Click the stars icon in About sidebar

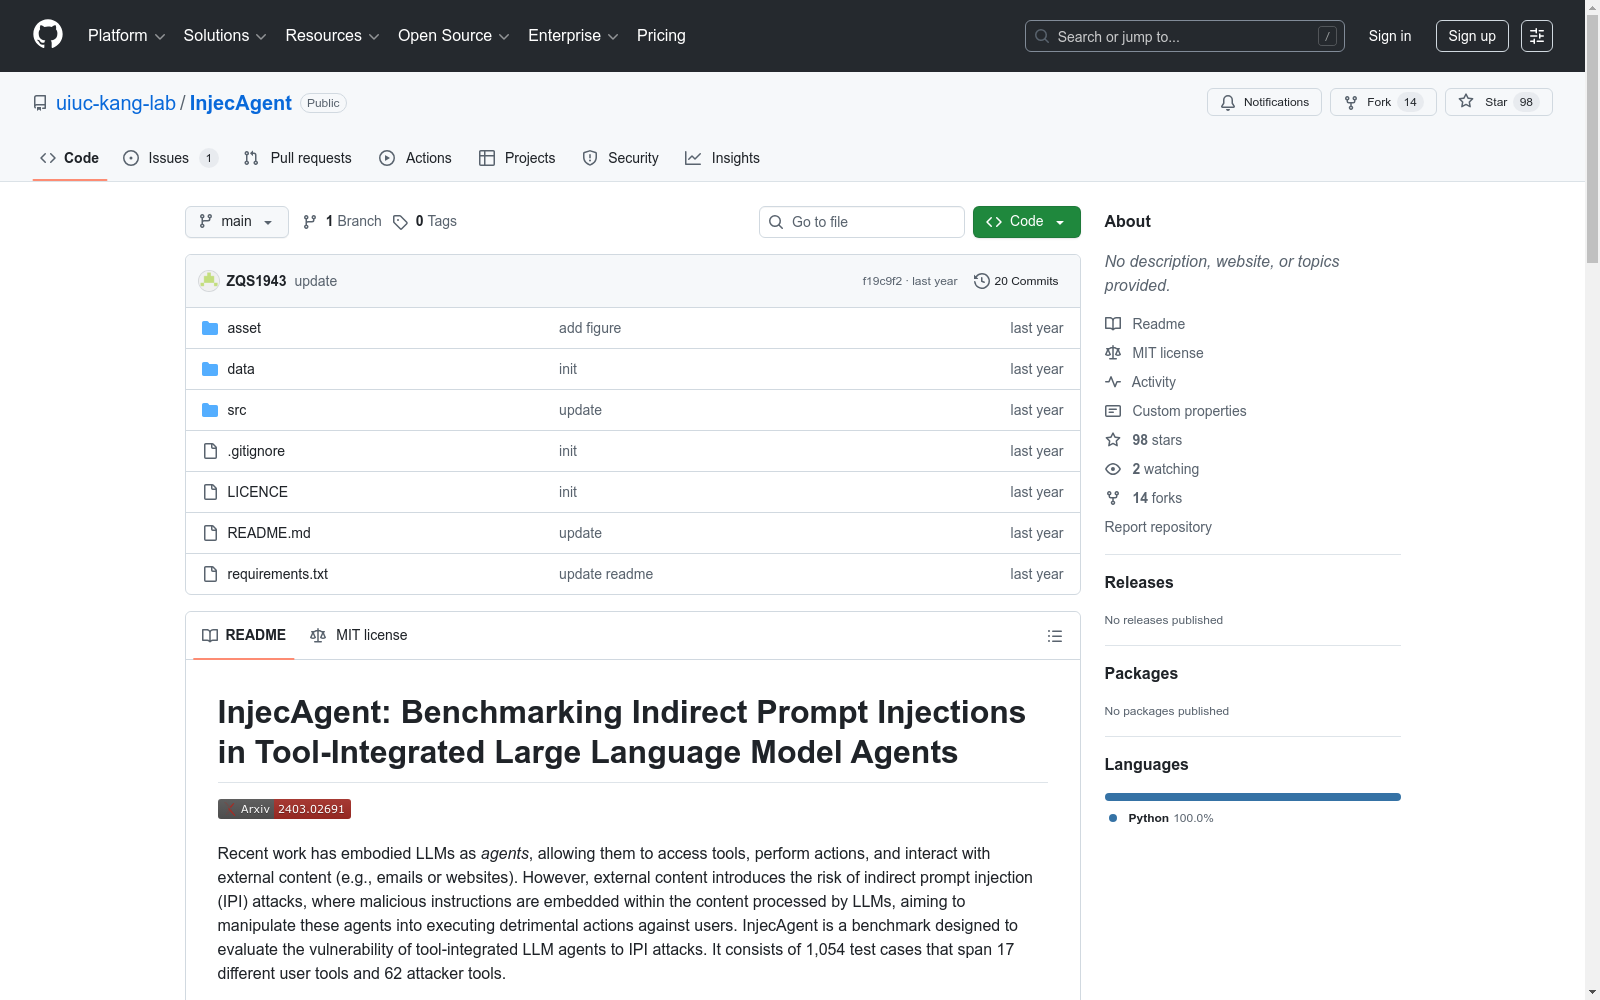tap(1113, 440)
